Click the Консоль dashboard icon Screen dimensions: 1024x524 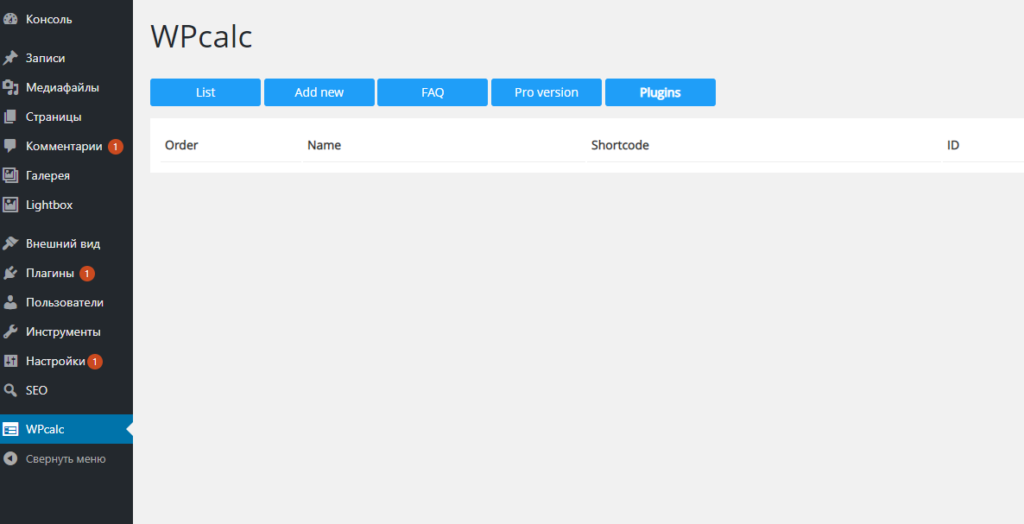(x=10, y=20)
